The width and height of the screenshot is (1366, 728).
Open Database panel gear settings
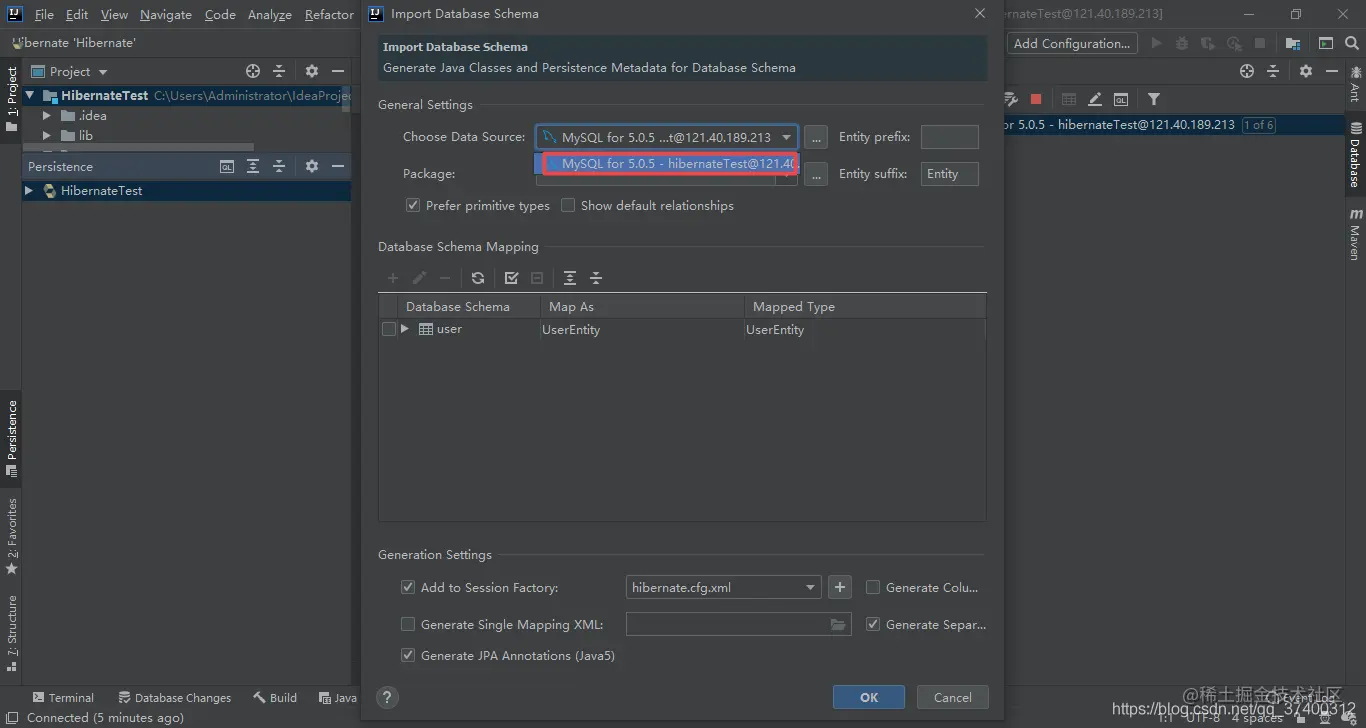(x=1306, y=71)
